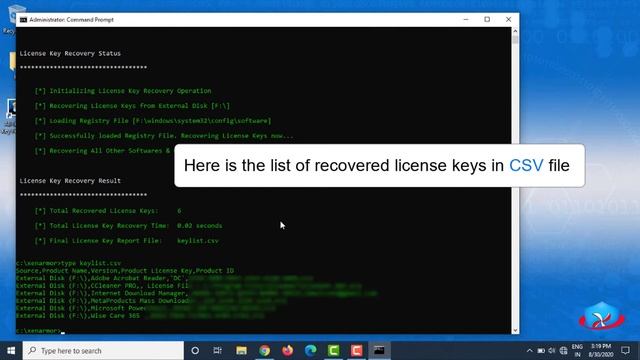Viewport: 640px width, 360px height.
Task: Click 'License Key Recovery Result' heading
Action: click(70, 181)
